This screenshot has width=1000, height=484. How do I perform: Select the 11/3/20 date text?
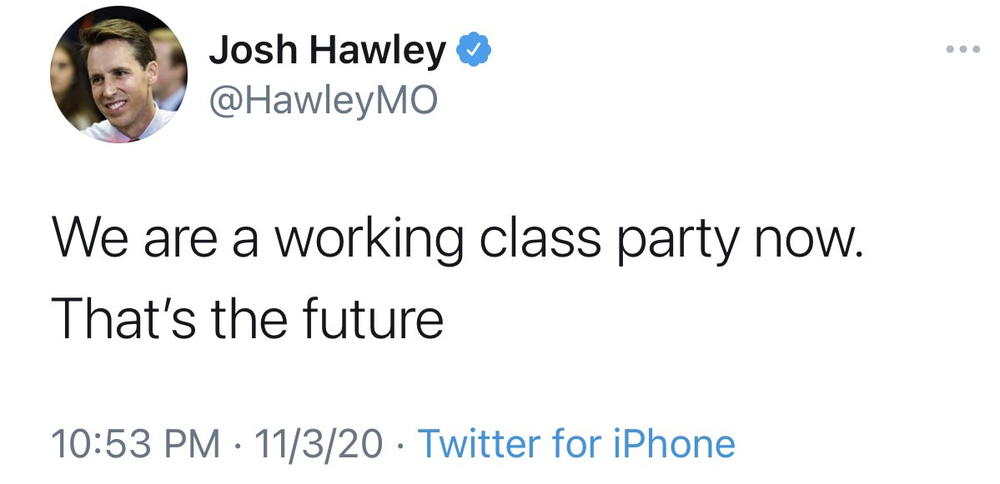pos(316,443)
